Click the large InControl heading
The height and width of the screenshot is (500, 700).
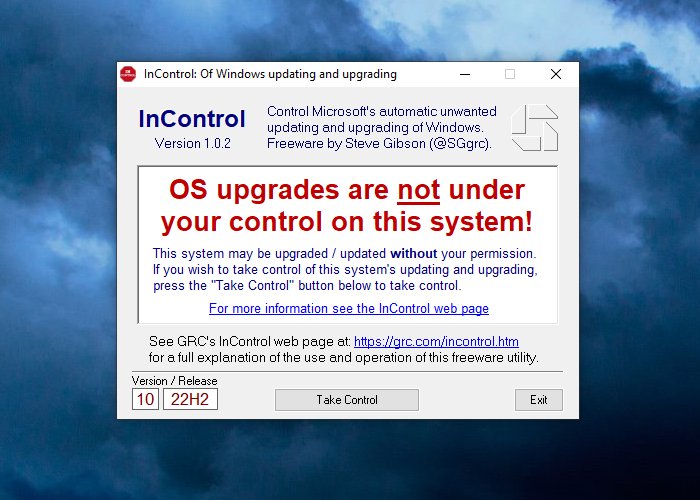pyautogui.click(x=192, y=119)
